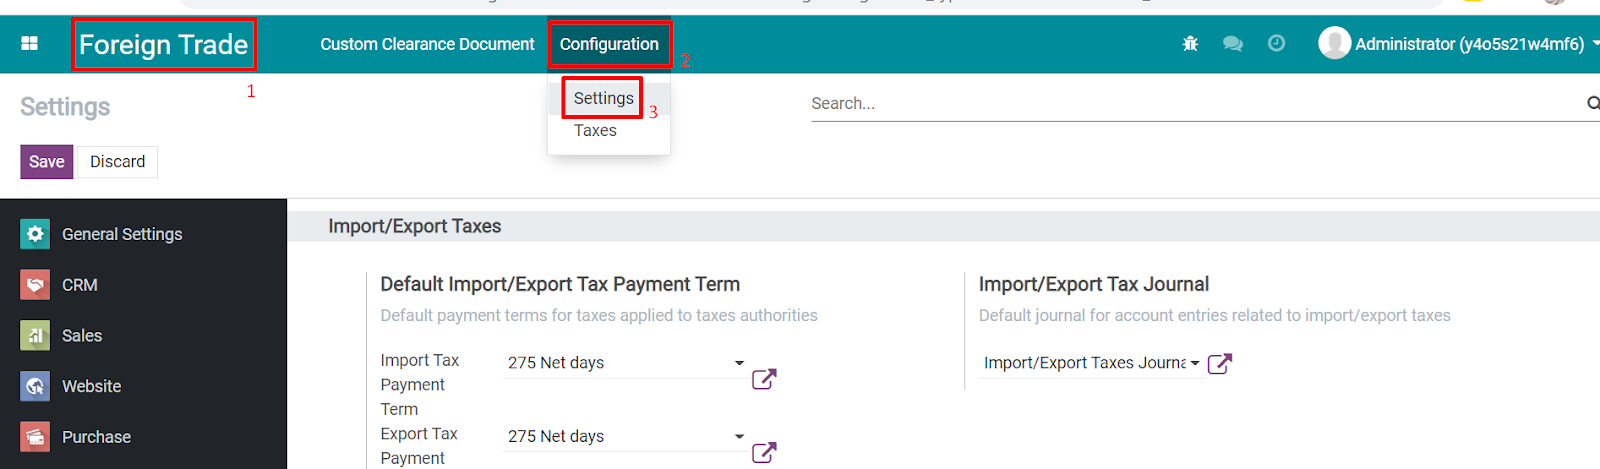
Task: Choose Settings in the Configuration dropdown
Action: [603, 98]
